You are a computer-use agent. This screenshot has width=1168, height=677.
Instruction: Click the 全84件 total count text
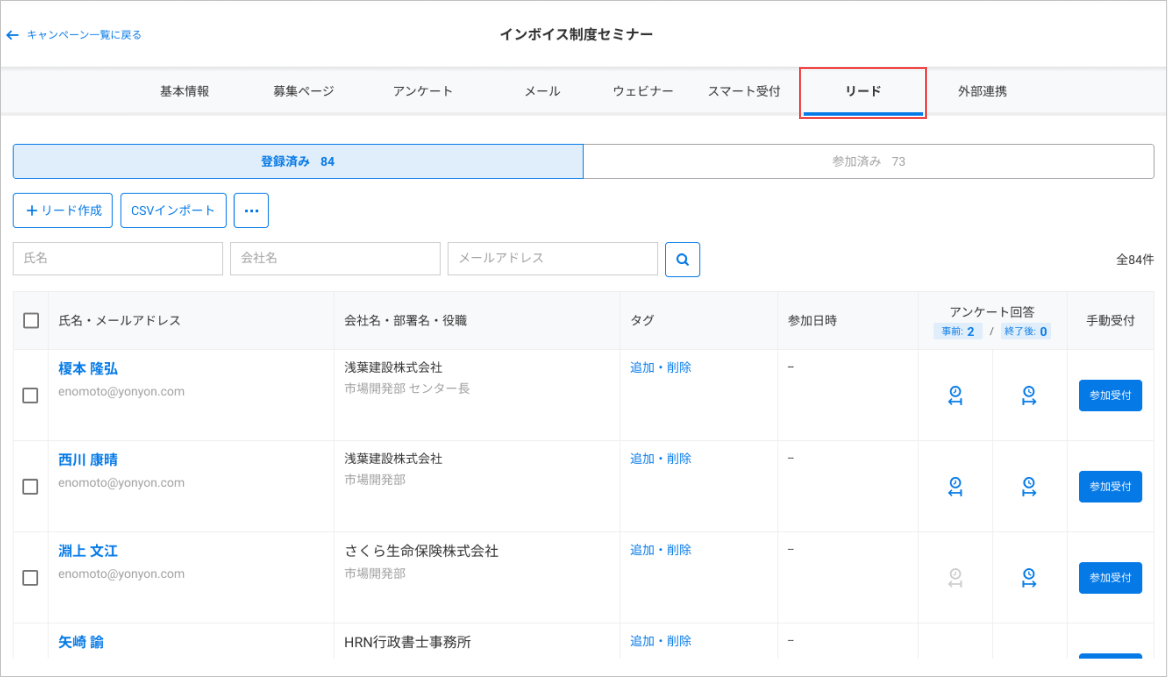pyautogui.click(x=1134, y=259)
